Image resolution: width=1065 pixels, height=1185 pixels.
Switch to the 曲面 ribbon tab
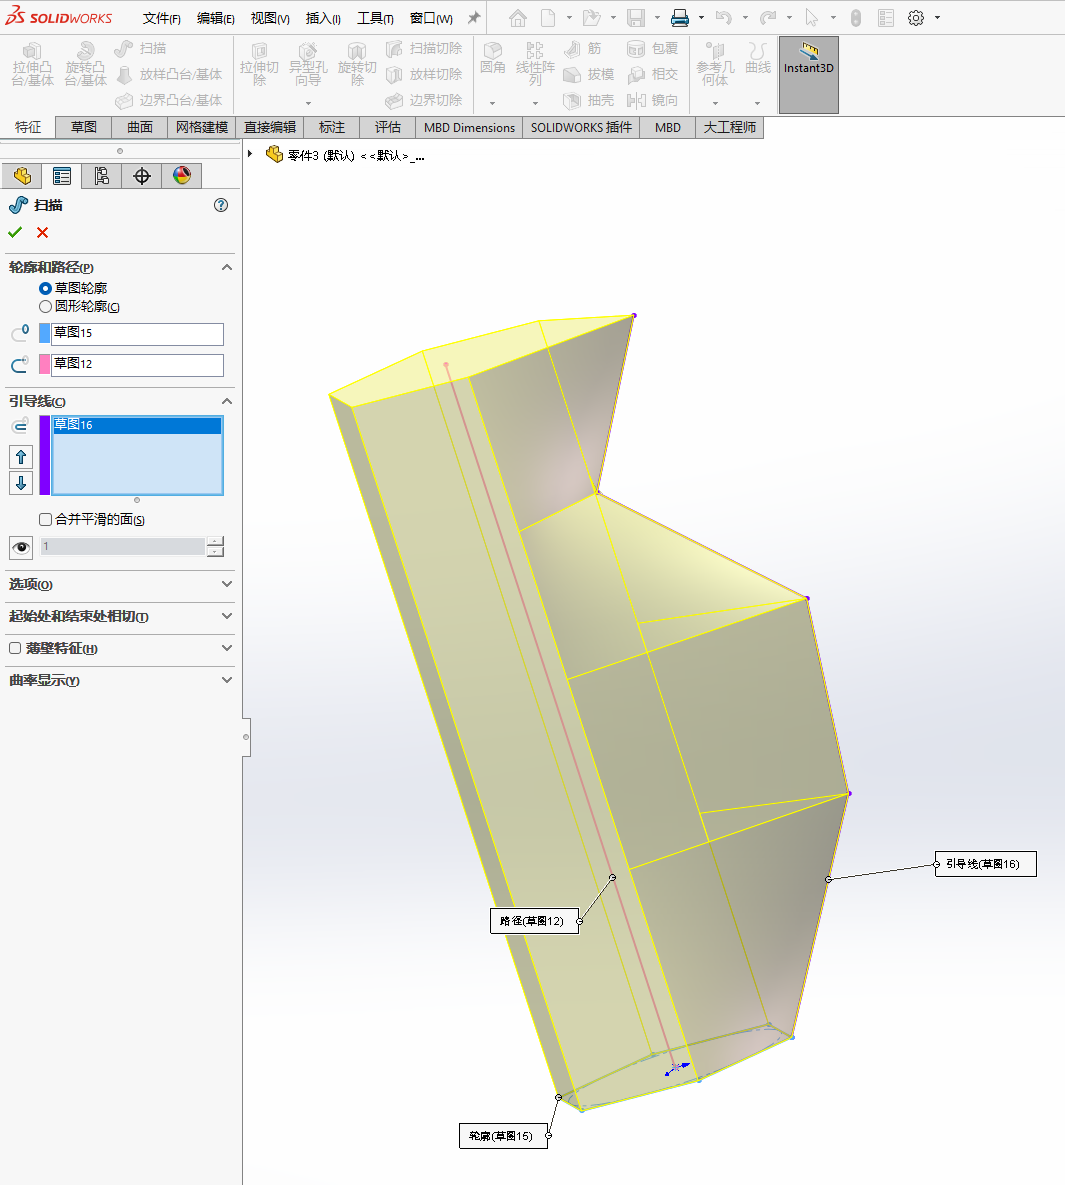click(x=140, y=127)
